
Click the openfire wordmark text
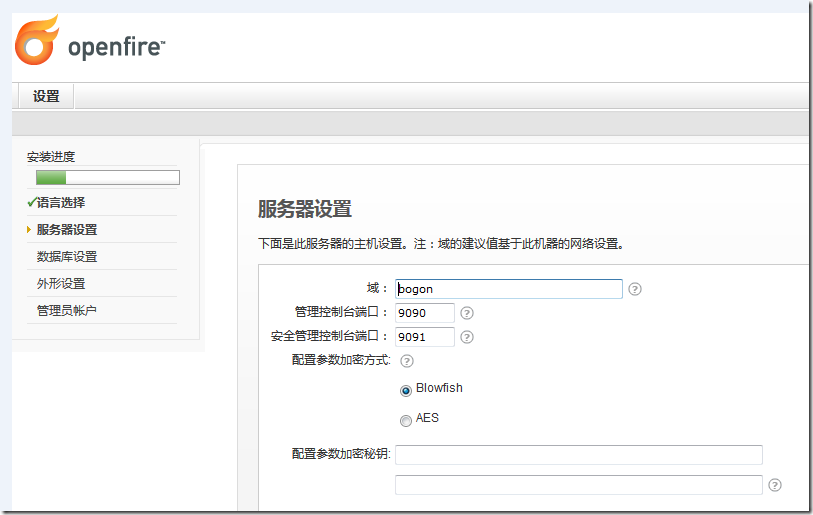coord(117,47)
